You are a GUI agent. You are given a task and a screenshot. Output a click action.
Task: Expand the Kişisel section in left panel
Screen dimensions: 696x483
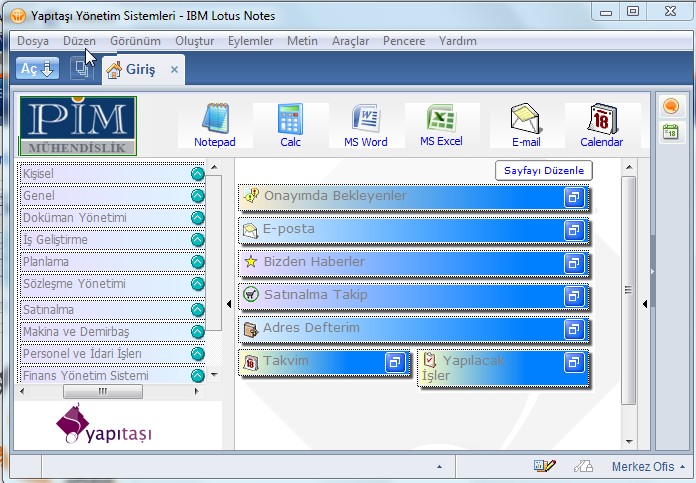pyautogui.click(x=197, y=174)
